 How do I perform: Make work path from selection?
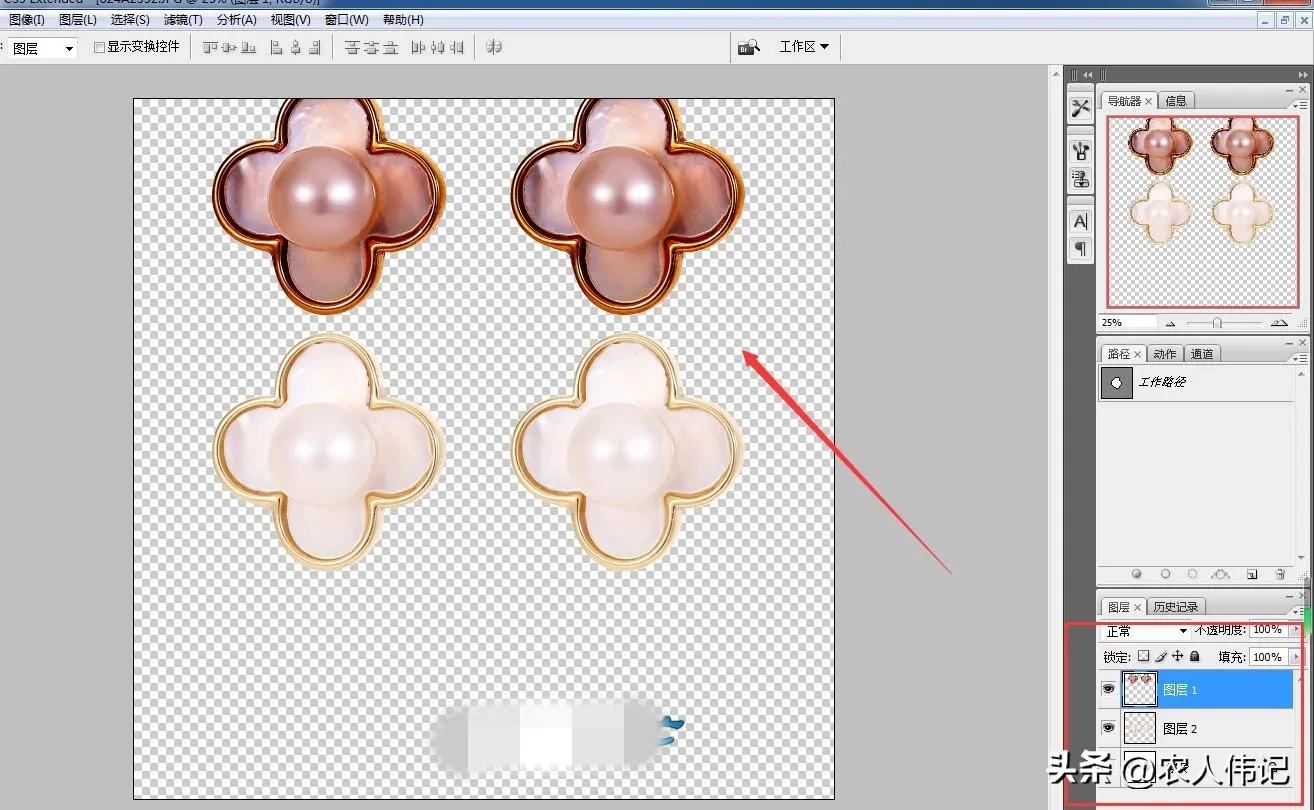(1220, 575)
